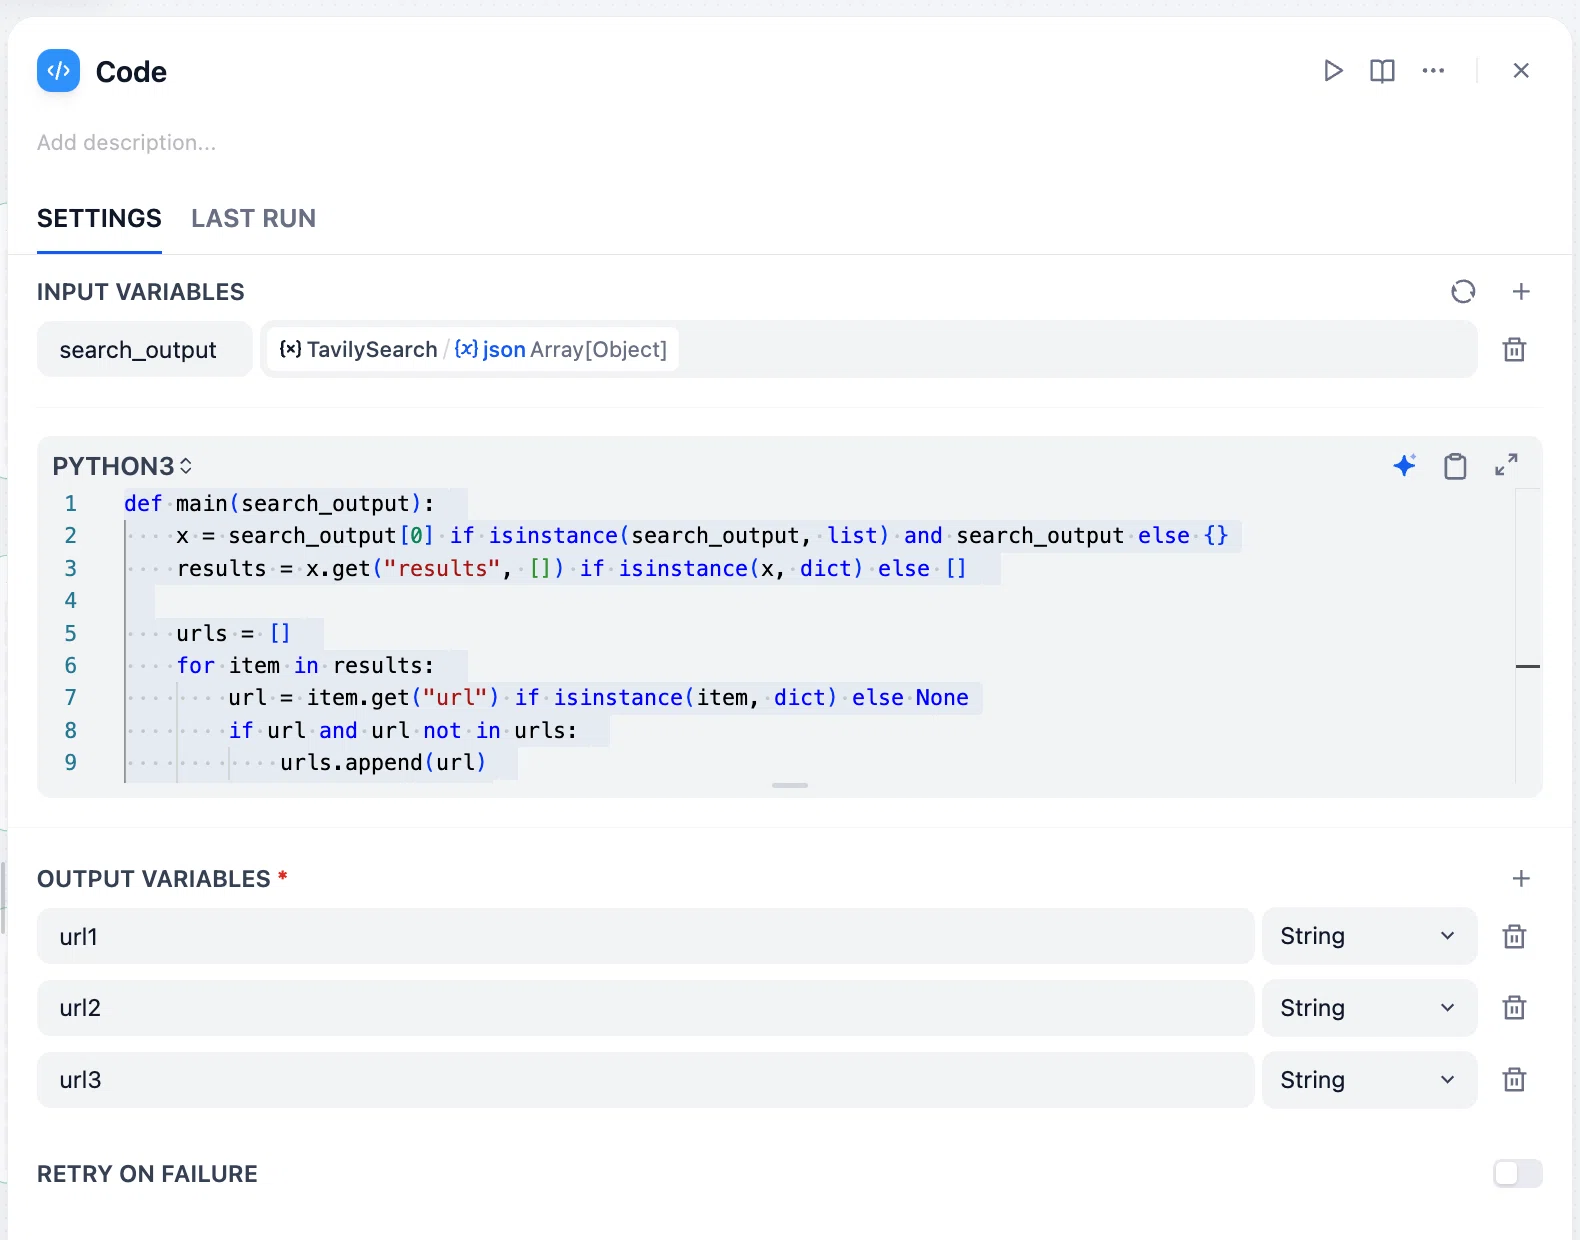Image resolution: width=1580 pixels, height=1240 pixels.
Task: Copy the code using clipboard icon
Action: [1455, 466]
